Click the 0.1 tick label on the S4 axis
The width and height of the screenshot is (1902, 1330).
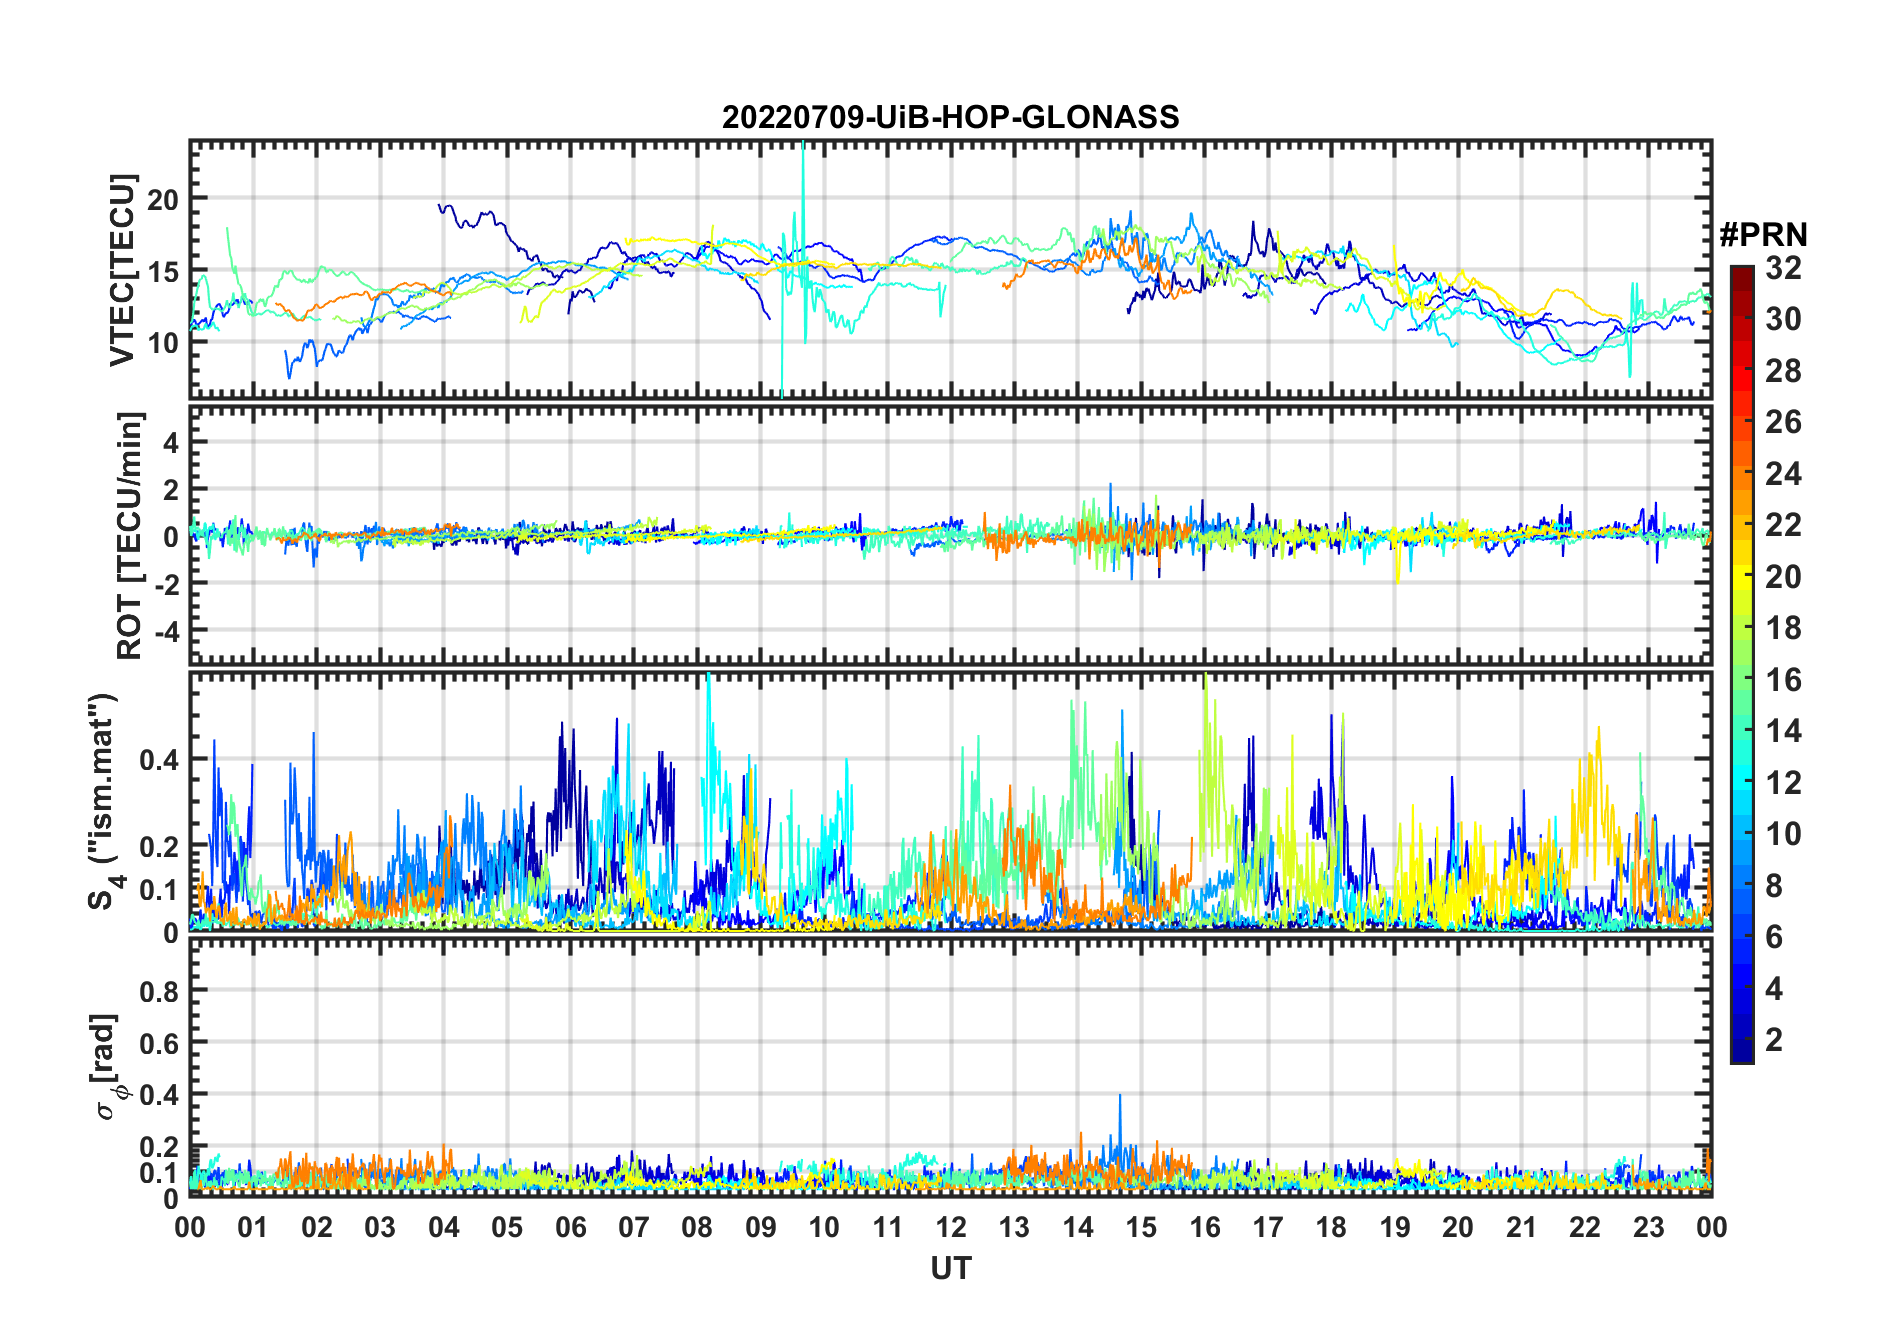coord(160,889)
